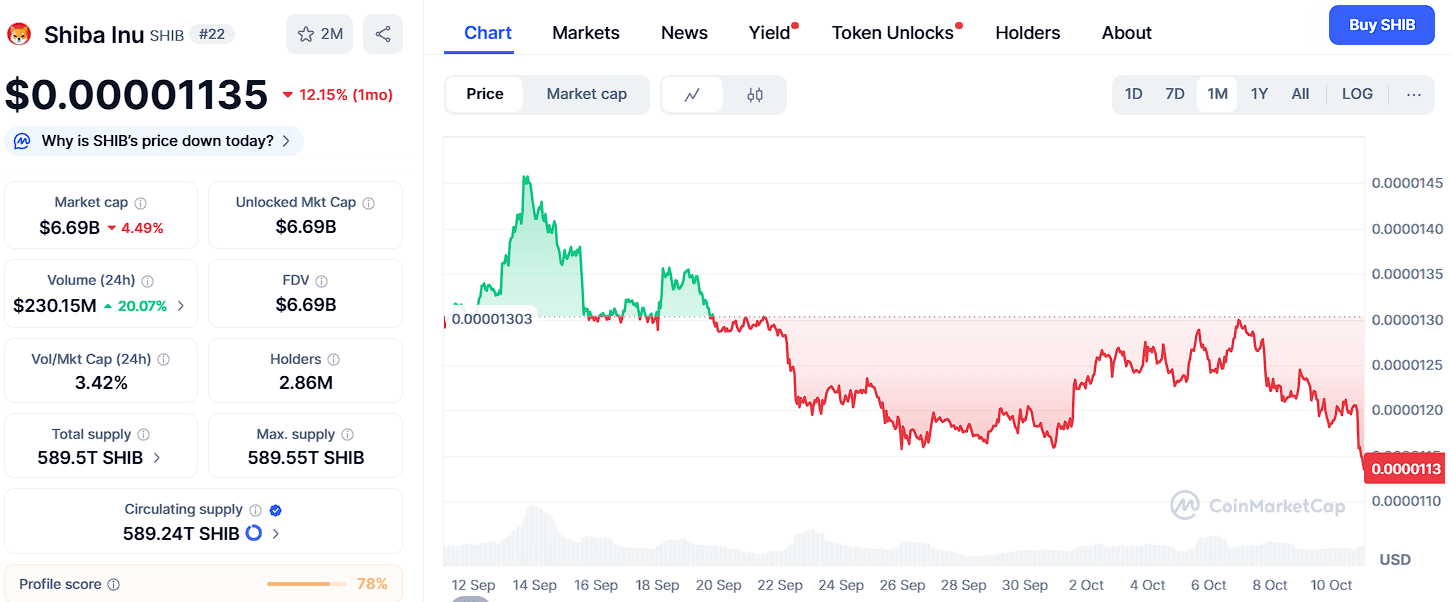
Task: Expand Total supply details chevron
Action: (x=156, y=458)
